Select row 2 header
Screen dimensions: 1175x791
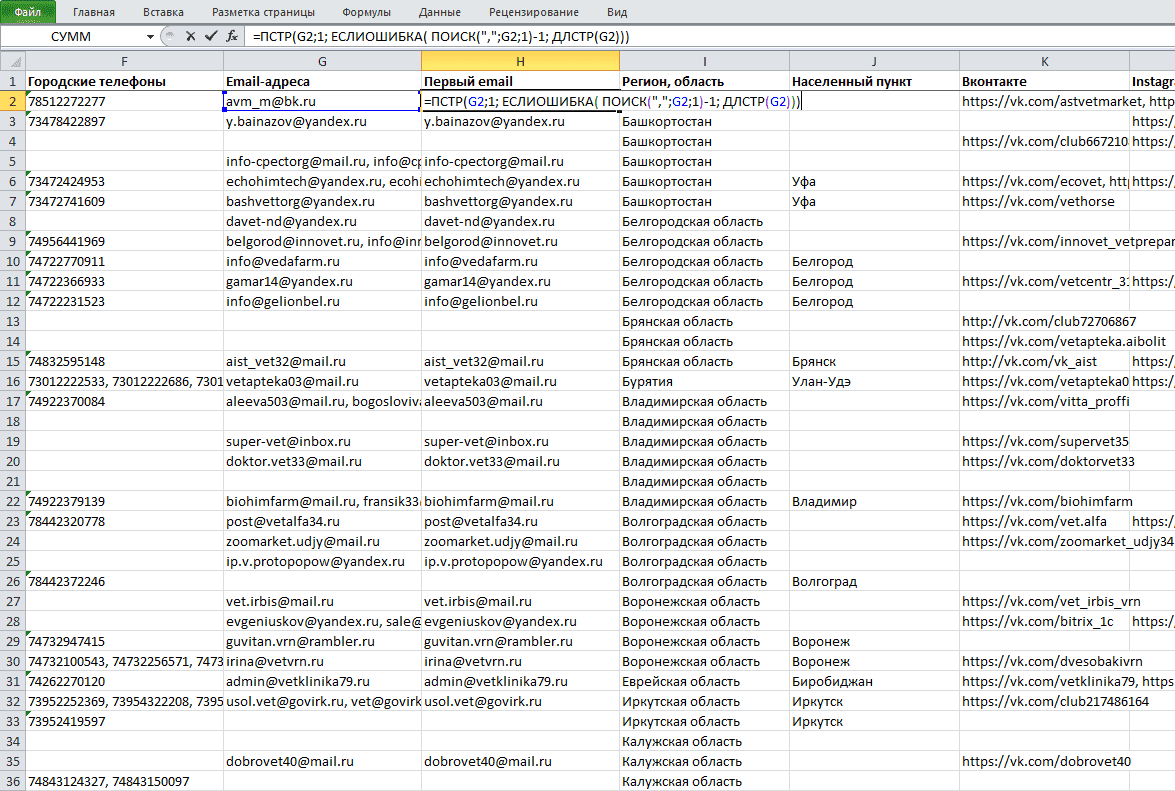(x=13, y=101)
